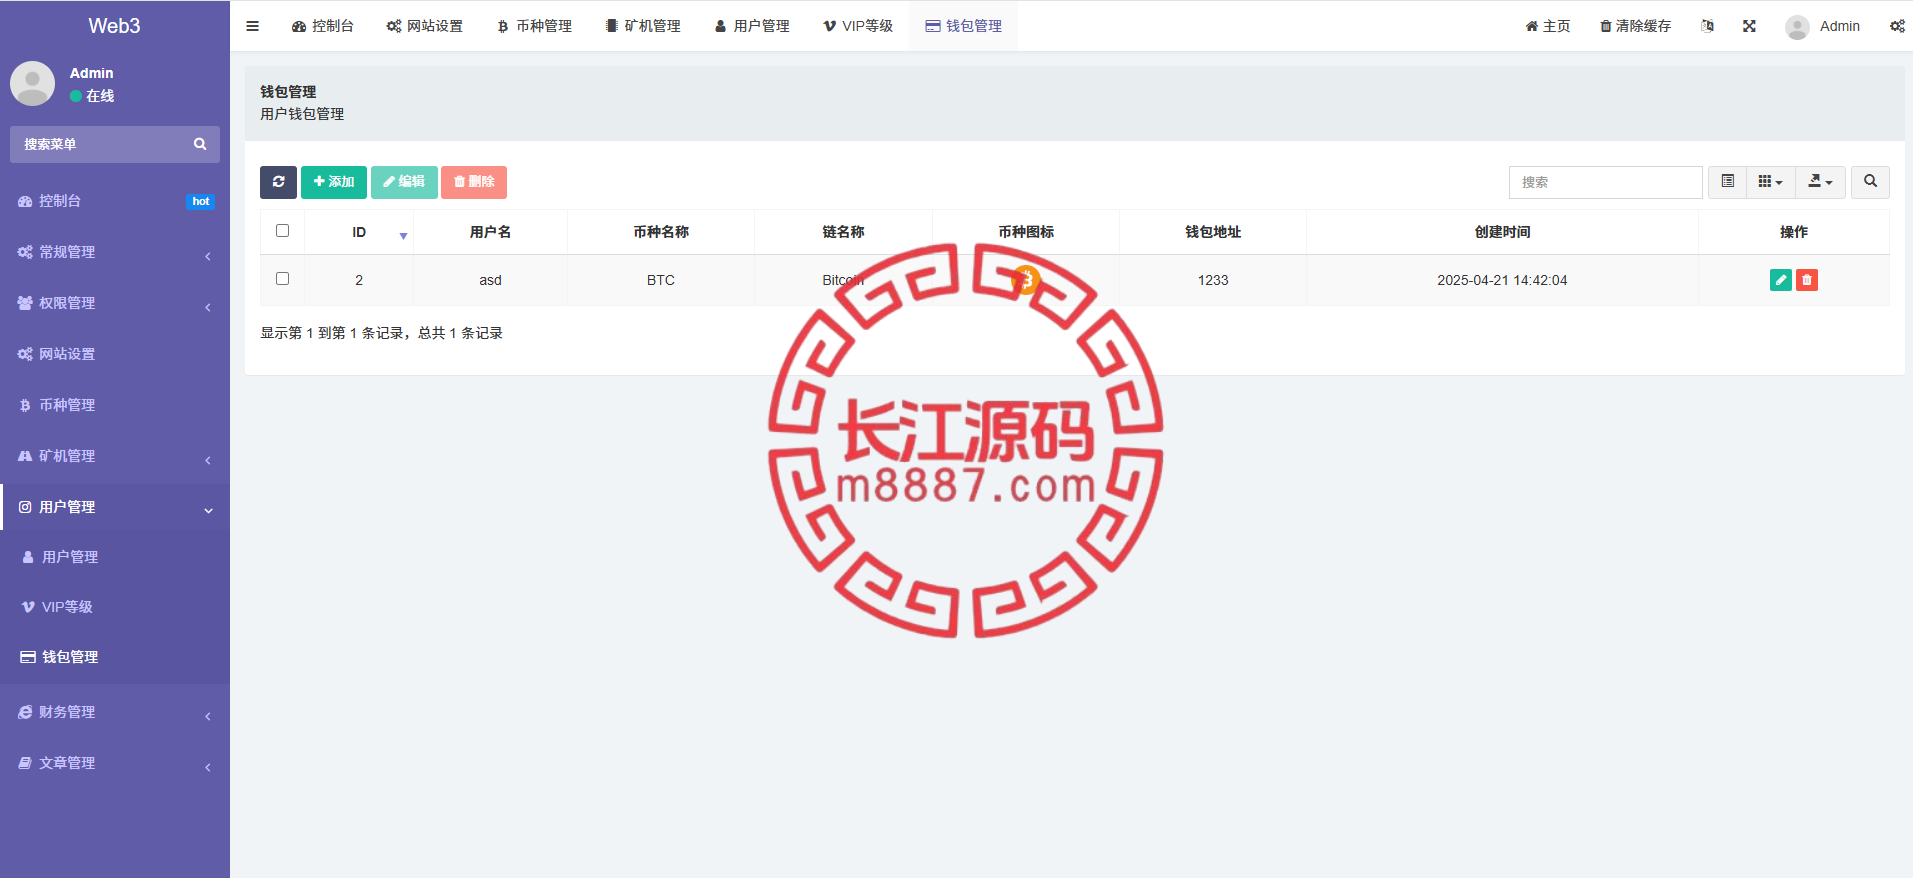Viewport: 1913px width, 878px height.
Task: Click the table search input field
Action: (x=1605, y=182)
